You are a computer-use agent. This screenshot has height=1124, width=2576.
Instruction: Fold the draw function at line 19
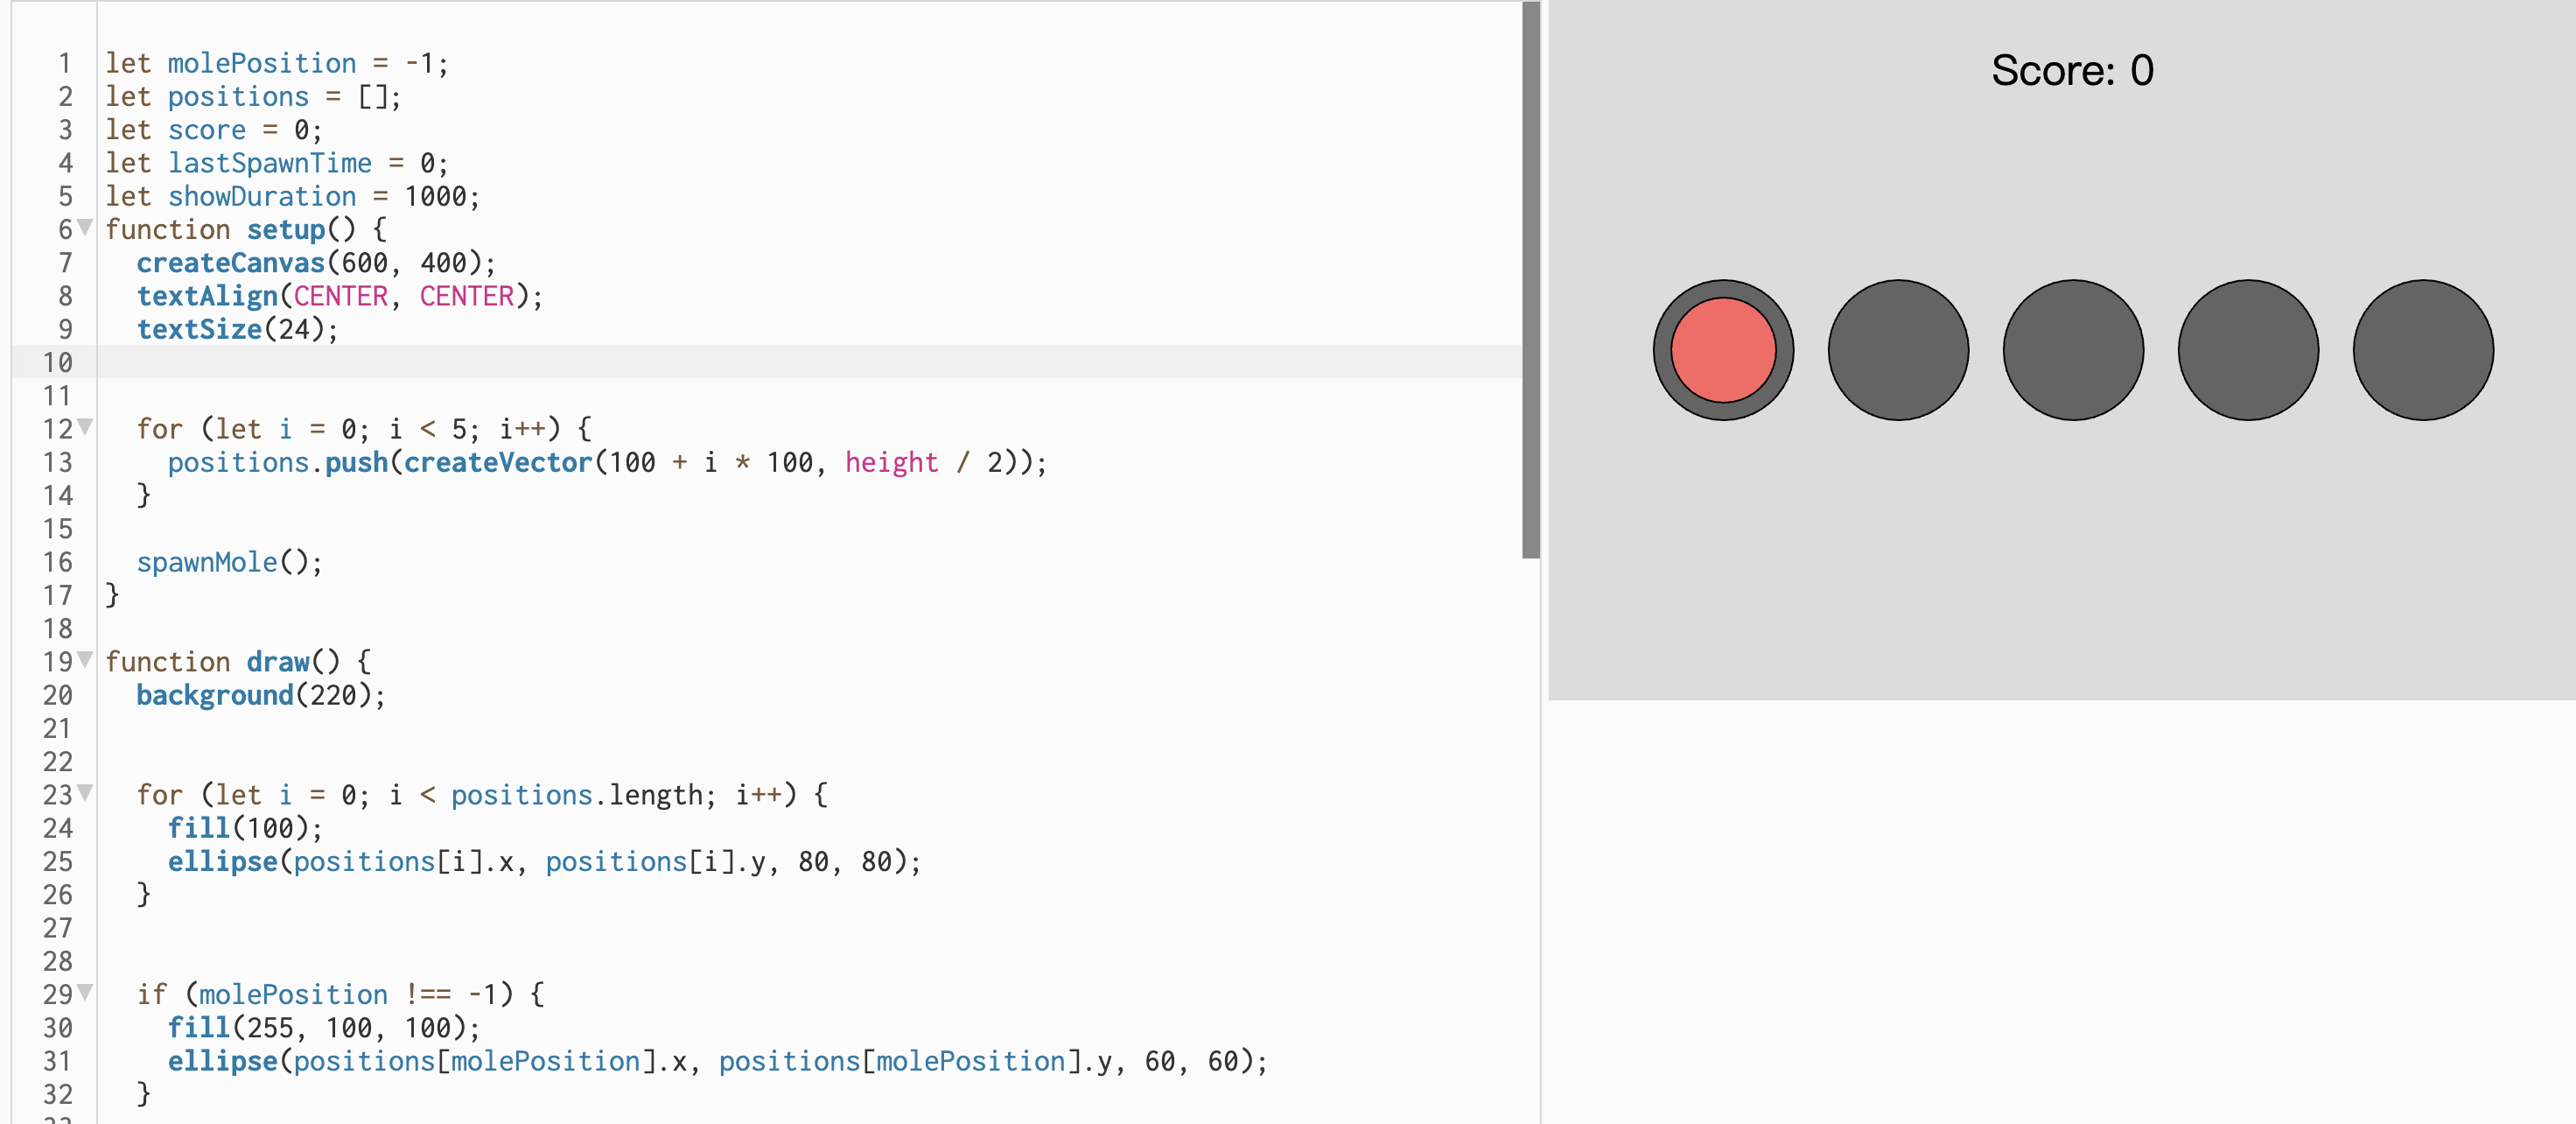[85, 660]
